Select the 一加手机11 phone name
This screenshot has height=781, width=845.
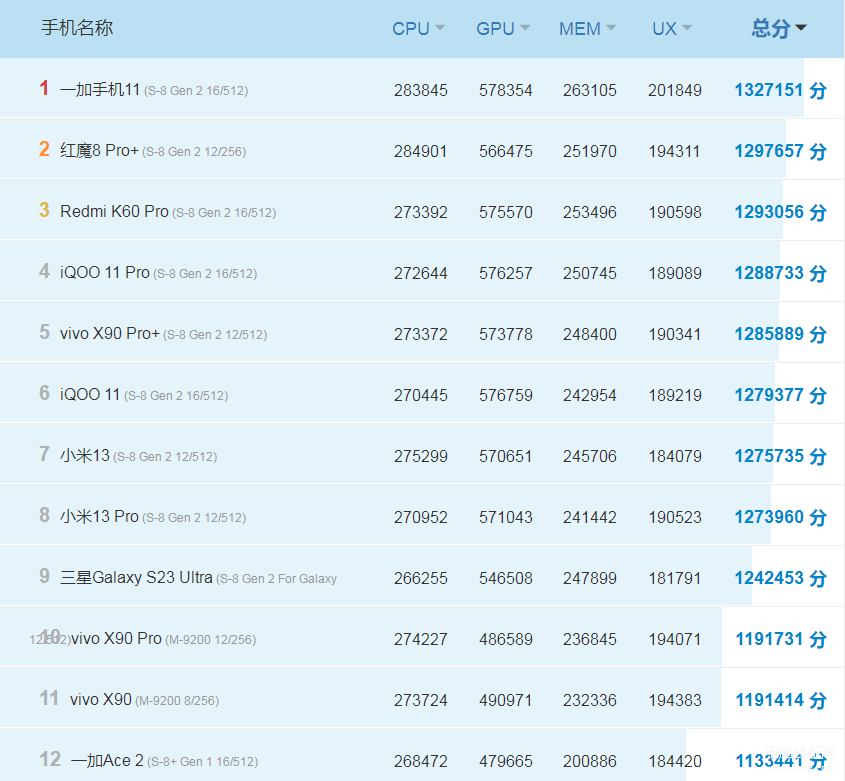point(100,89)
